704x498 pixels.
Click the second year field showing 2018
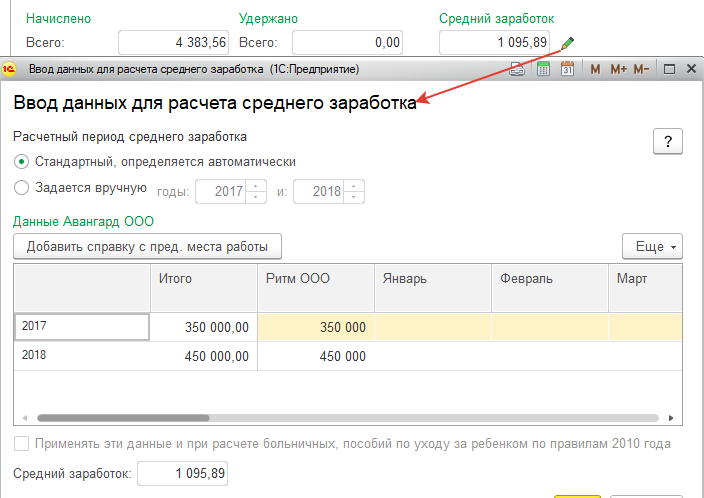(x=318, y=191)
